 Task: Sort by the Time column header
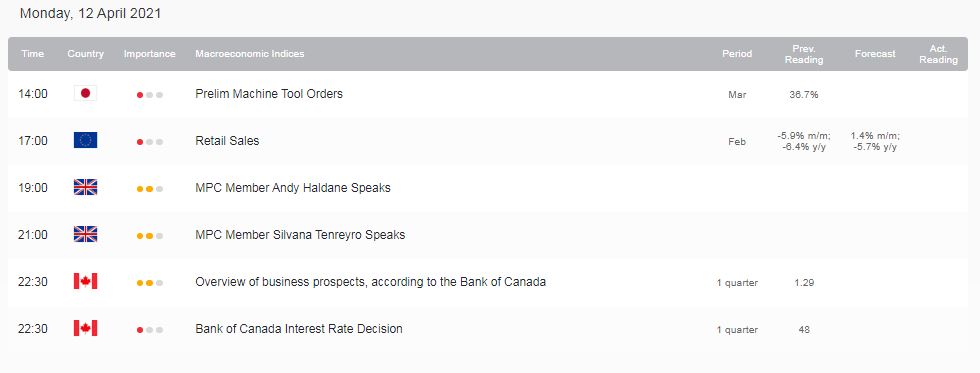pos(32,54)
